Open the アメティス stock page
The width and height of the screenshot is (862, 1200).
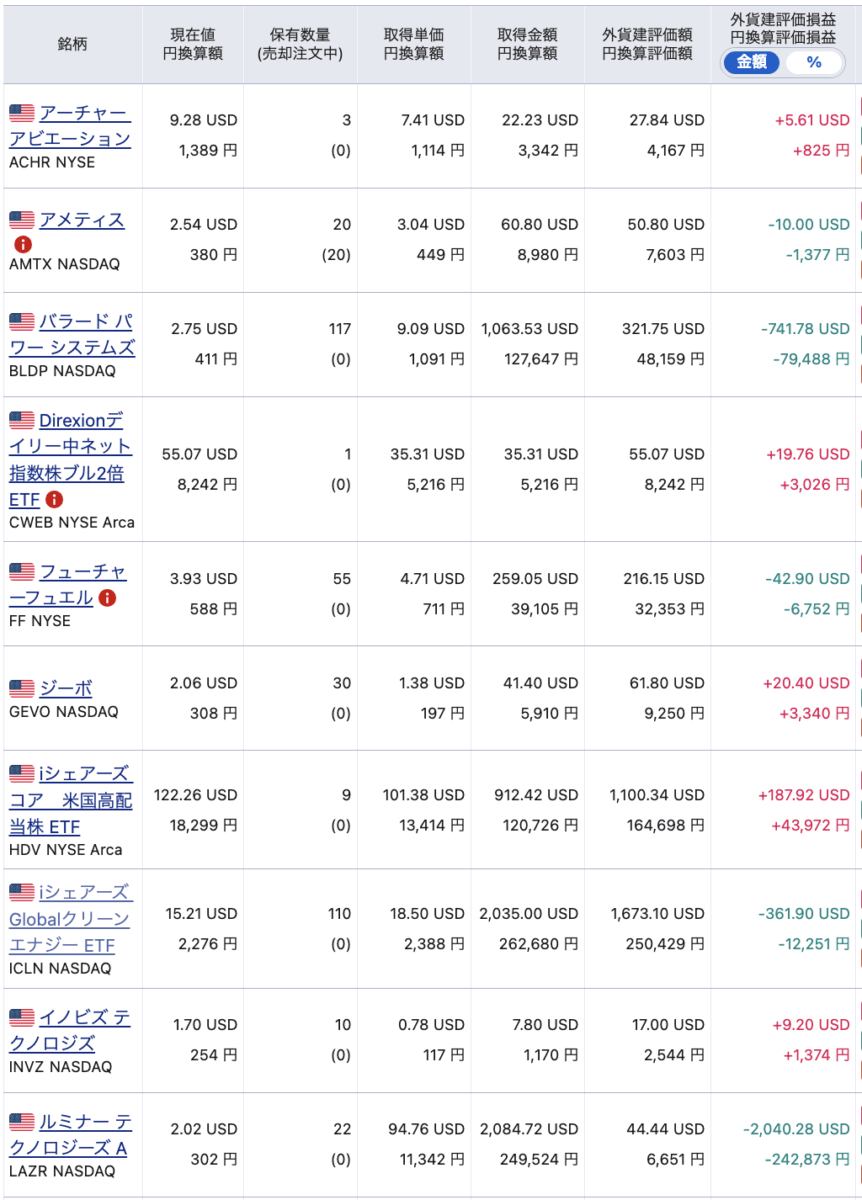[x=82, y=220]
